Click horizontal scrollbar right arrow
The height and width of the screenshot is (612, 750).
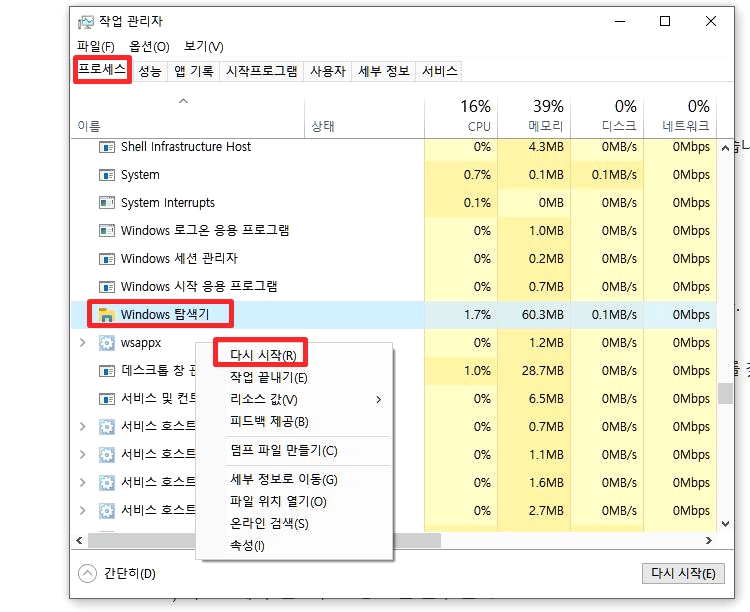point(709,540)
